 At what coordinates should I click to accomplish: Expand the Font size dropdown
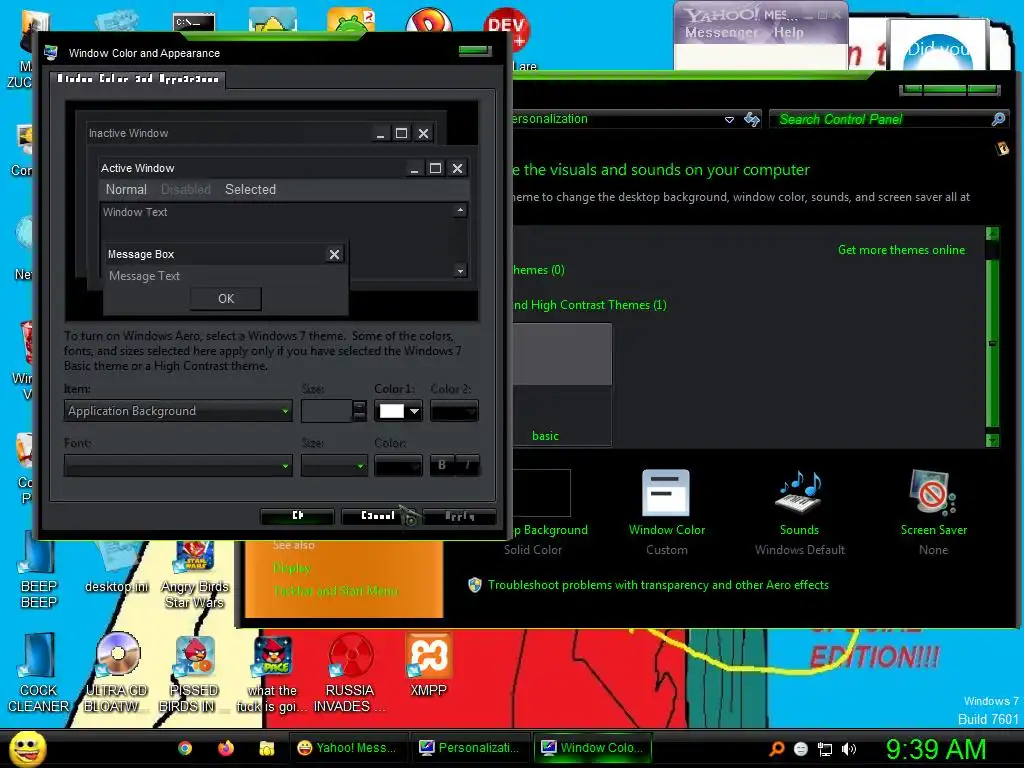click(334, 466)
